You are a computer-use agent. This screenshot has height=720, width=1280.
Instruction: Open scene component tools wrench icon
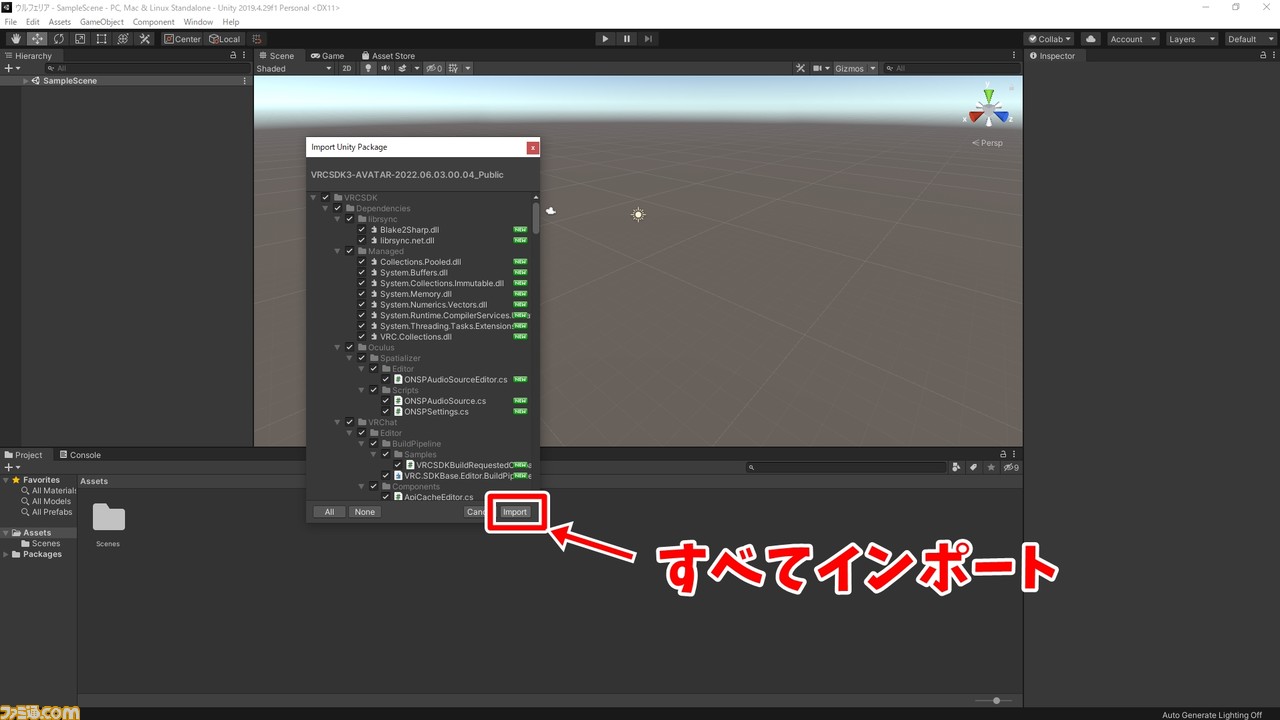(800, 68)
